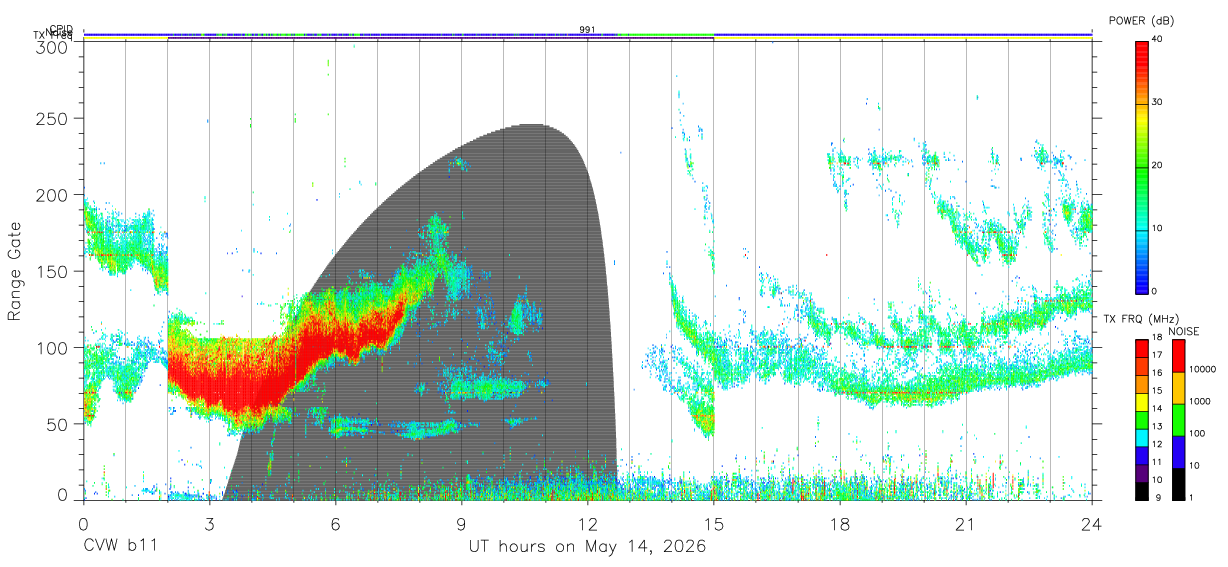The height and width of the screenshot is (567, 1228).
Task: Click the 1000 label on noise scale
Action: [1199, 402]
